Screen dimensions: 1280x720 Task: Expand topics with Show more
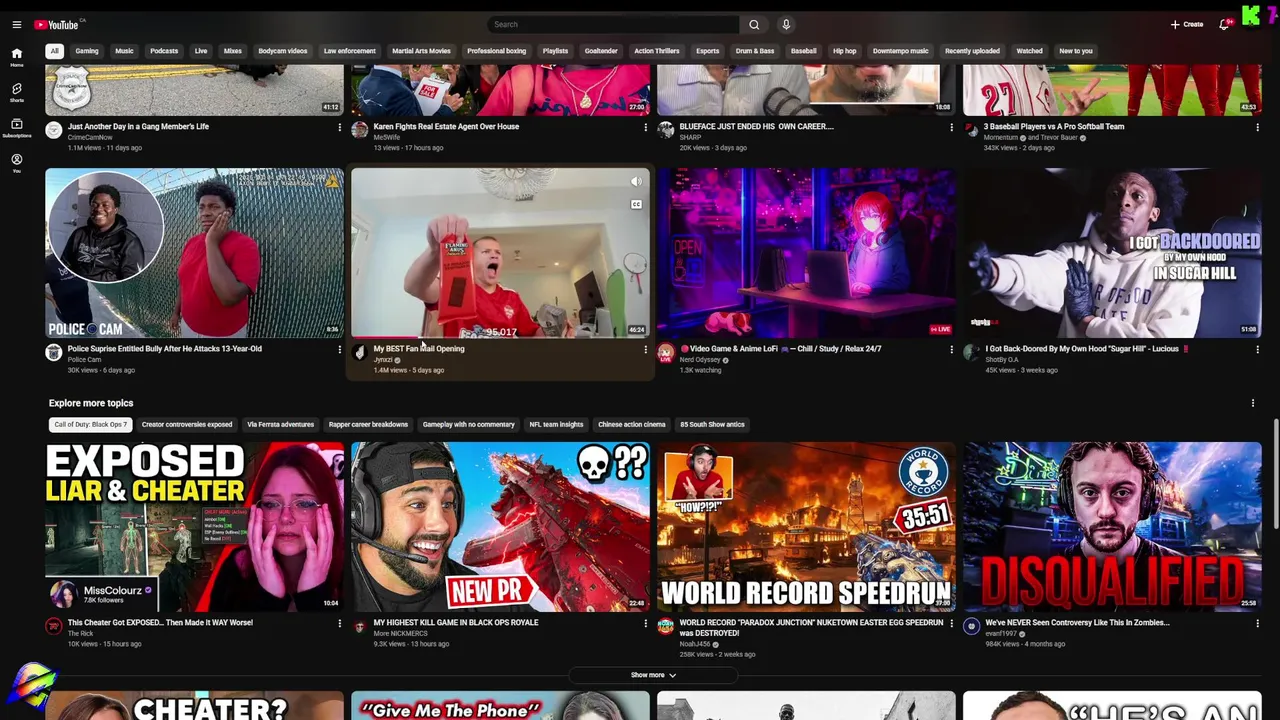(x=653, y=675)
